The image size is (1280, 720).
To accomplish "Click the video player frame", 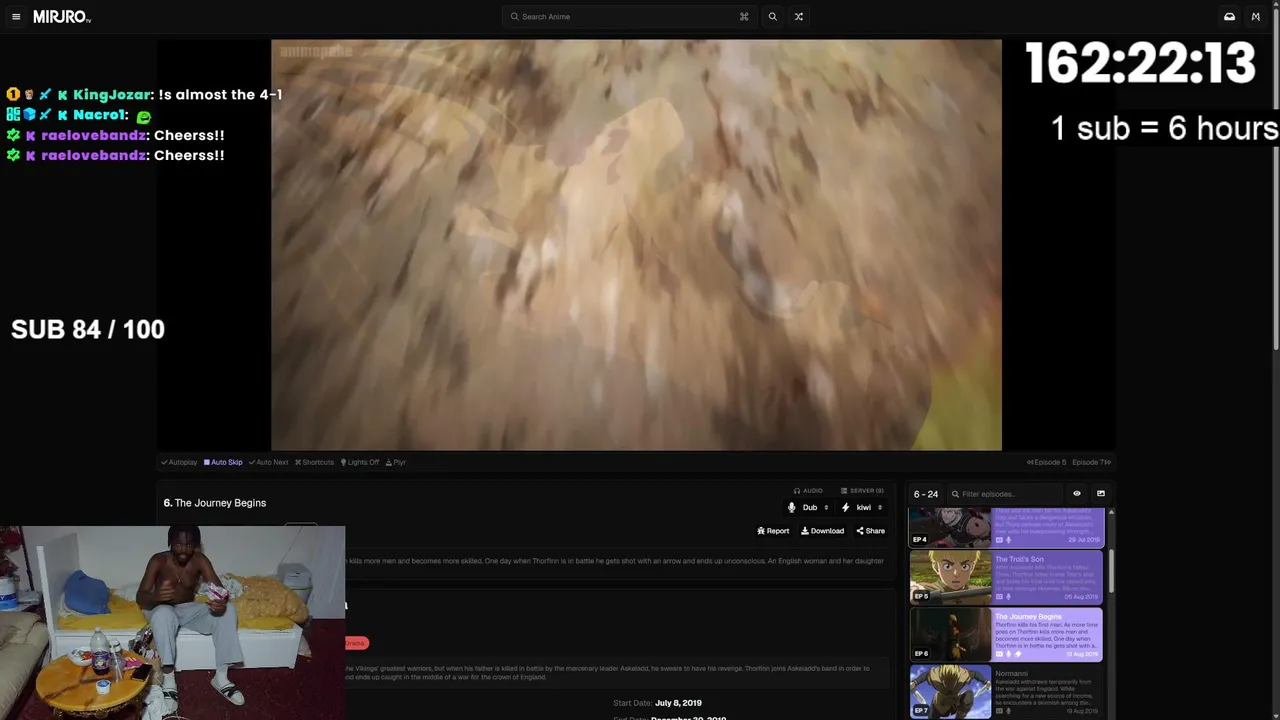I will pos(636,245).
